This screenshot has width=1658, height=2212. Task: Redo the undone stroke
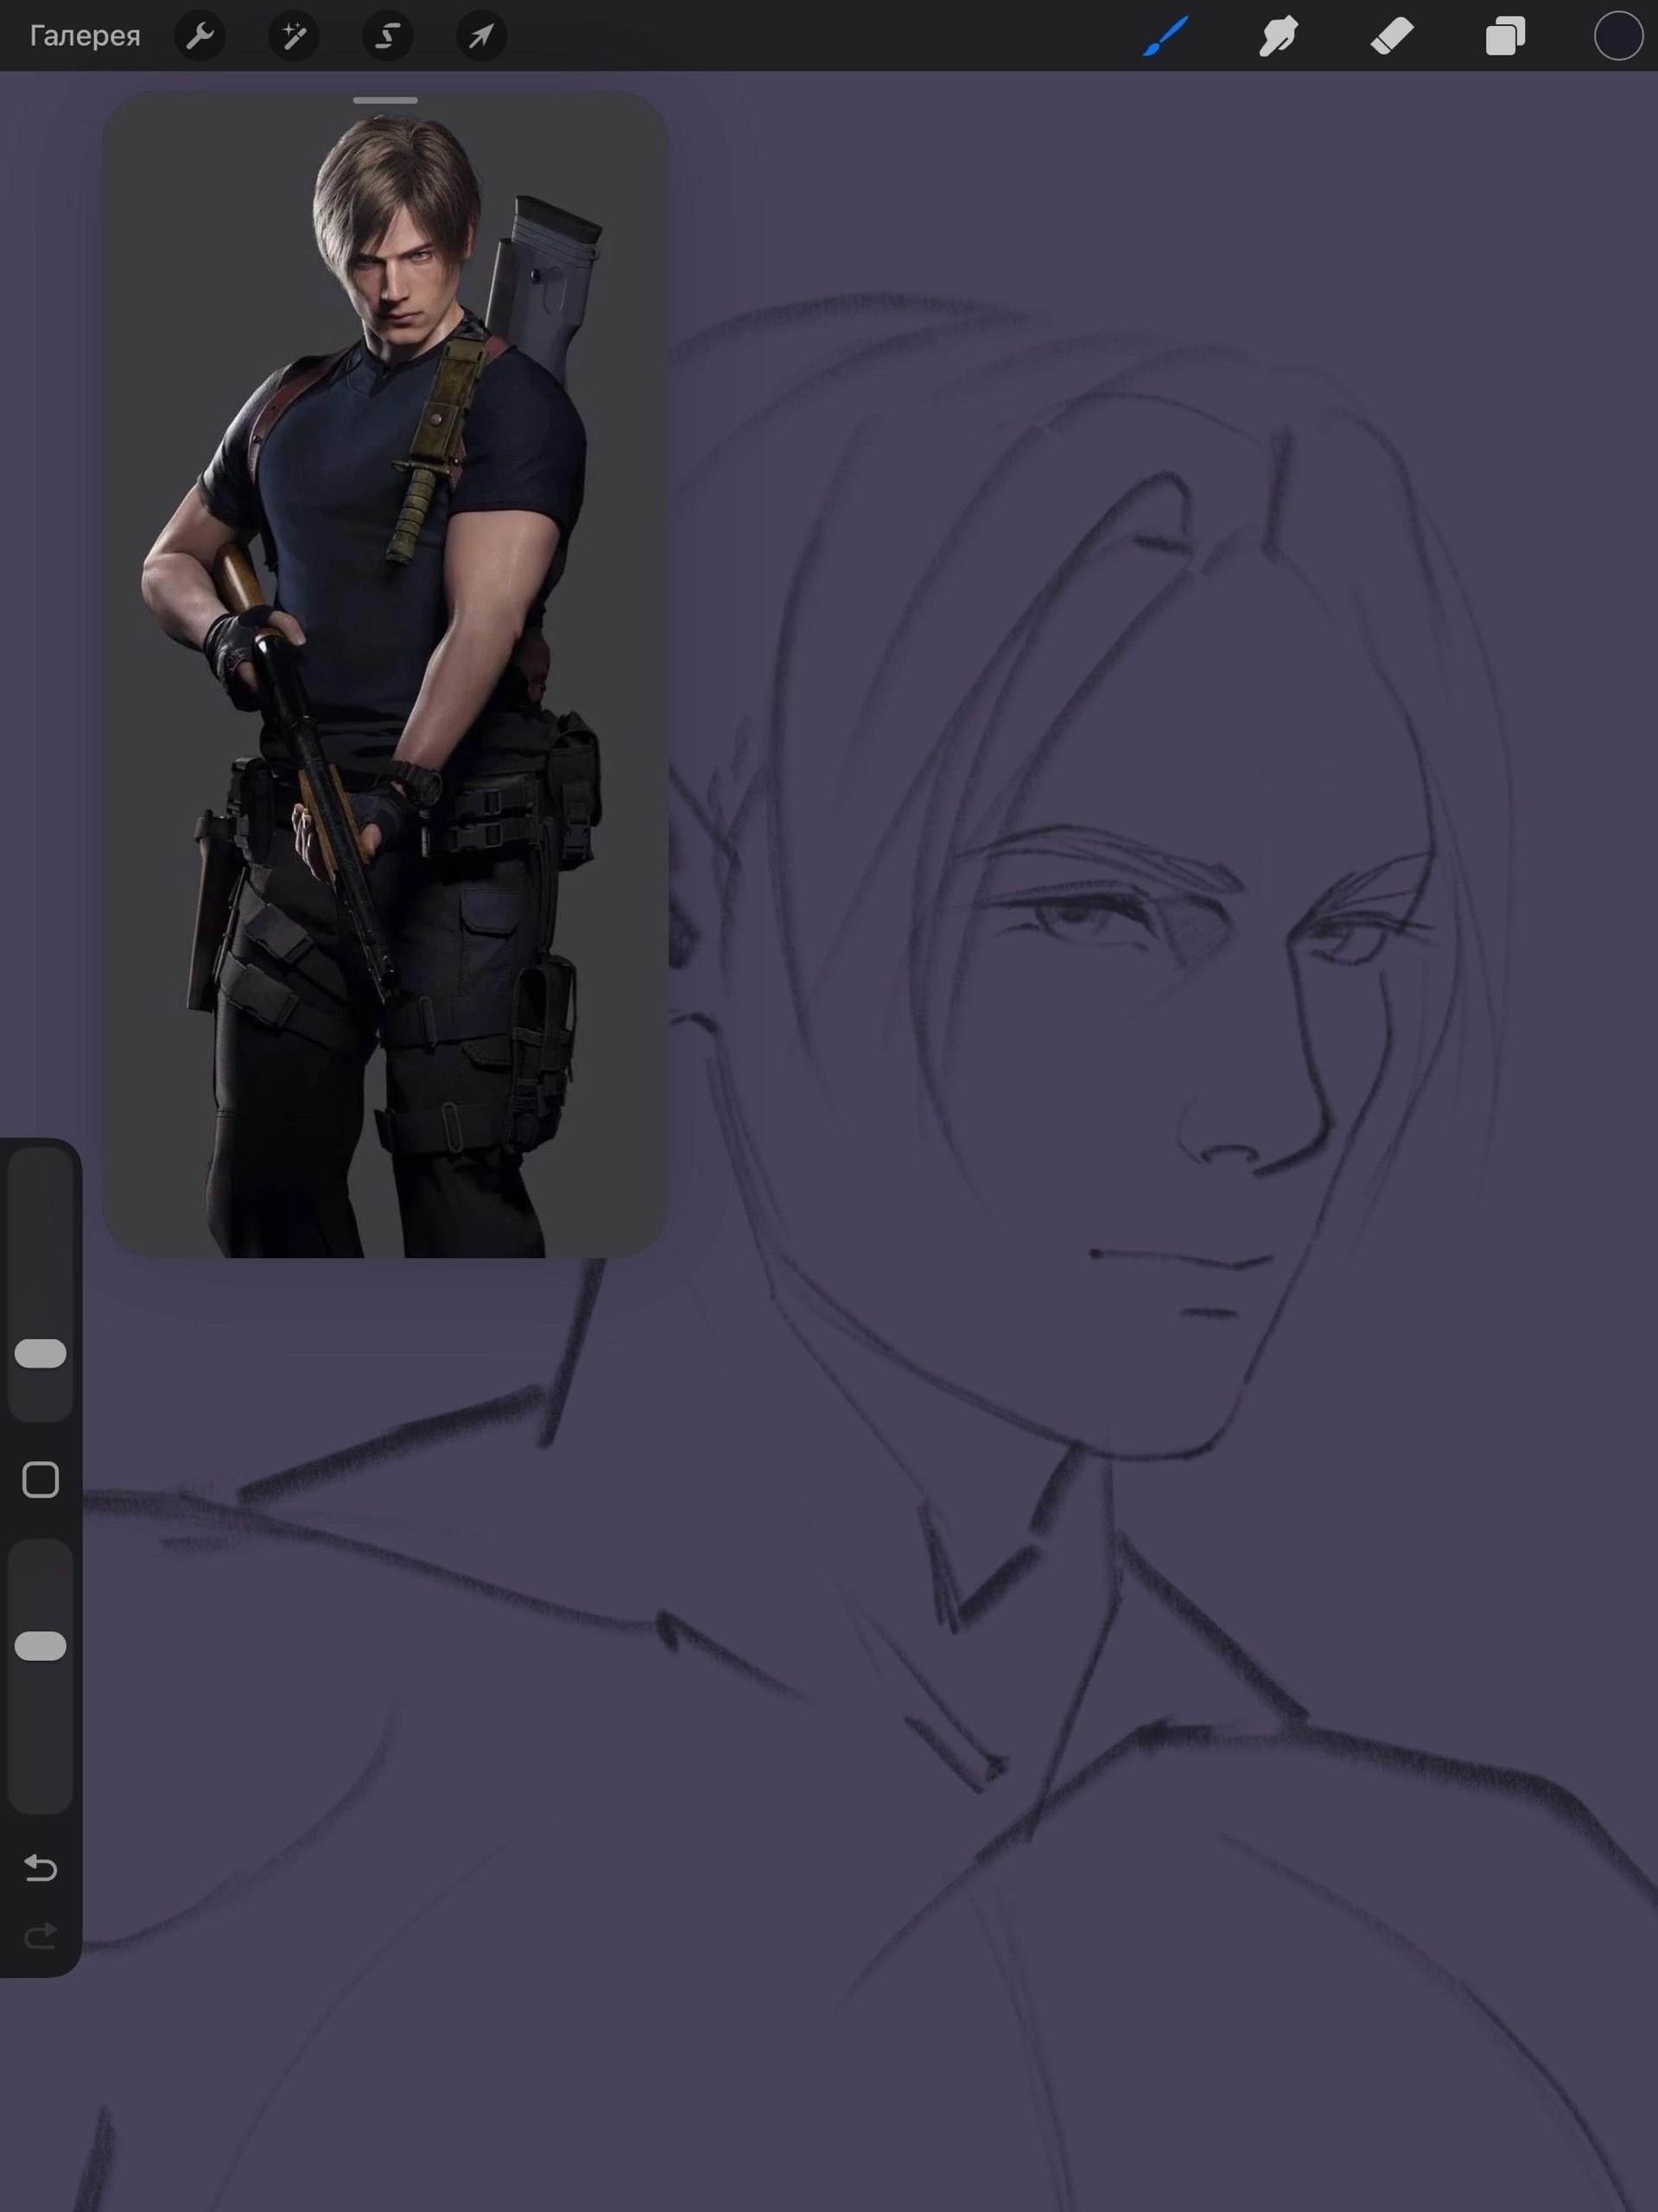(x=41, y=1937)
